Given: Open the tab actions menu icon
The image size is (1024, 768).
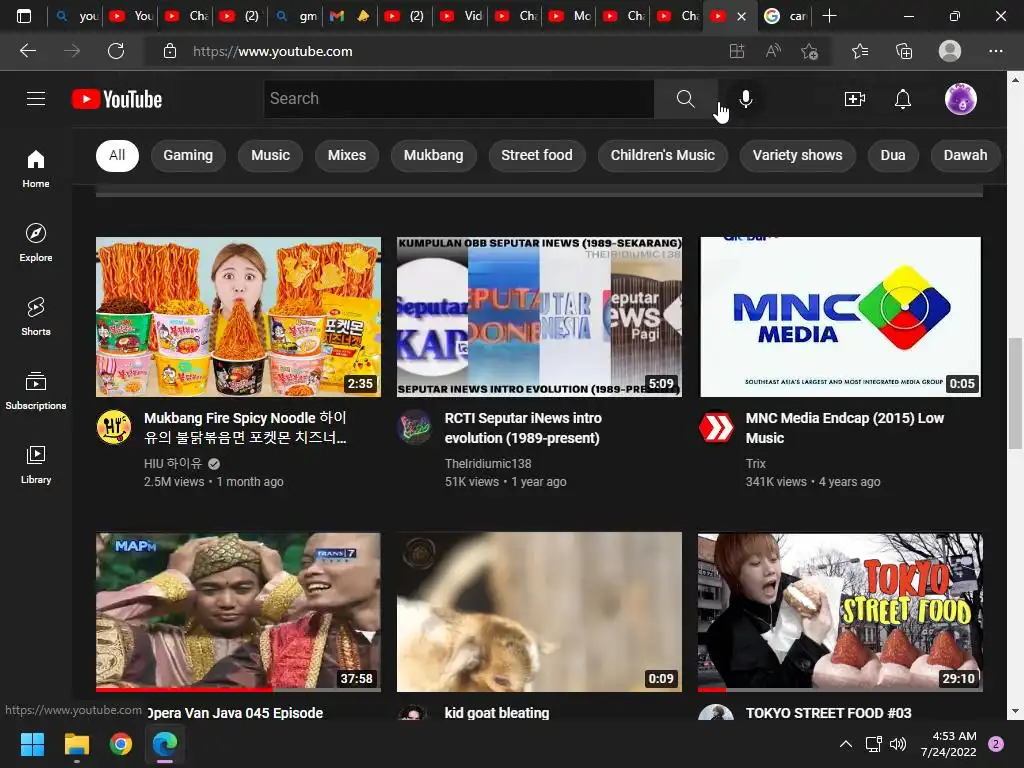Looking at the screenshot, I should (24, 16).
